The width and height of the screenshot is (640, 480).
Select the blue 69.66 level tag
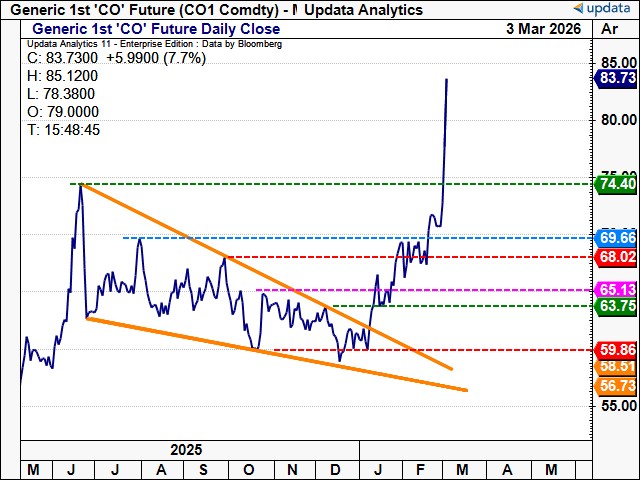[616, 238]
